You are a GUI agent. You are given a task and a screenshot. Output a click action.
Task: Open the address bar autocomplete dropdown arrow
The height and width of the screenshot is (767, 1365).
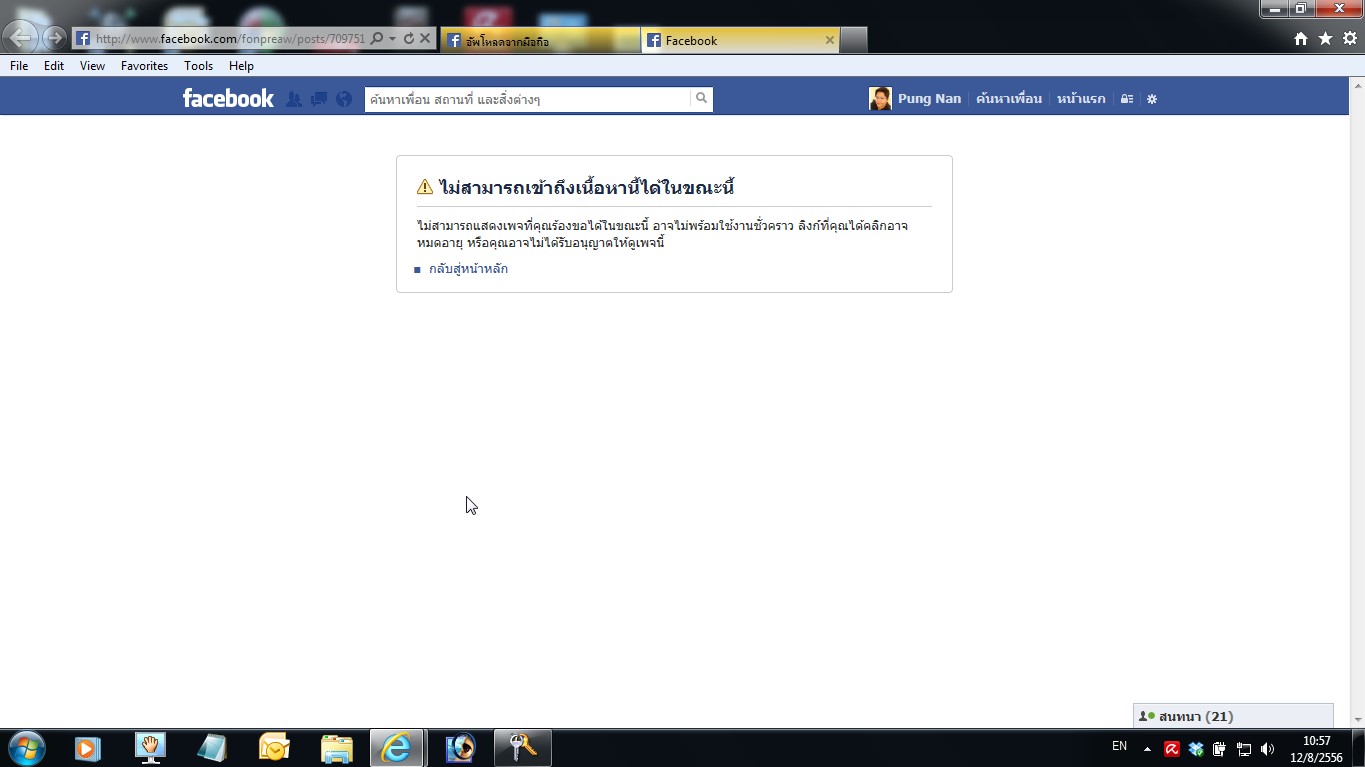[x=393, y=39]
